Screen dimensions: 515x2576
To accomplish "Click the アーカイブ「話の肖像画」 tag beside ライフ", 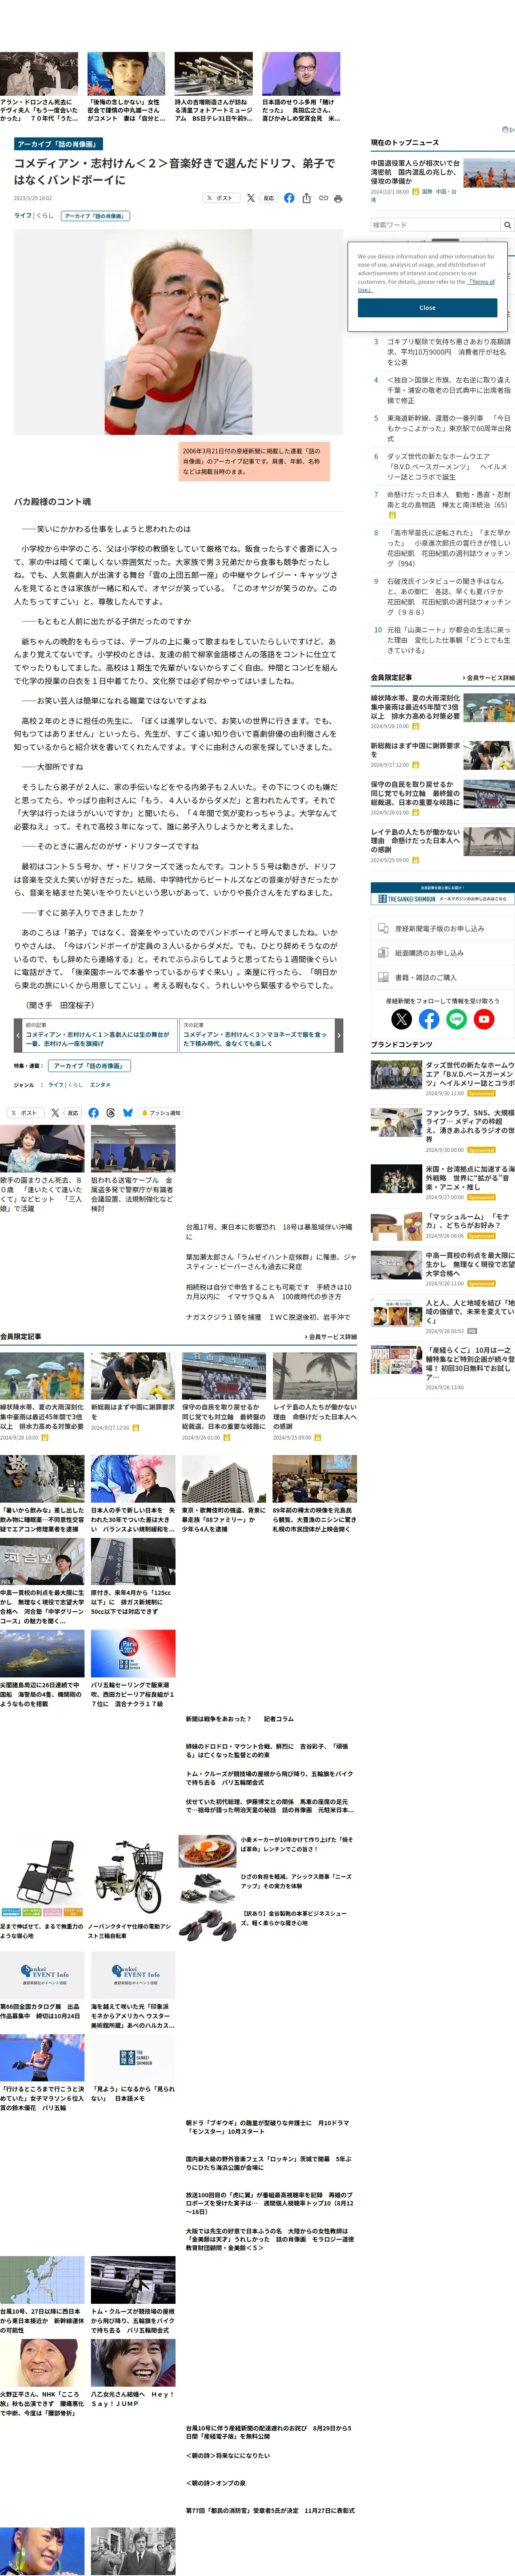I will pos(95,216).
